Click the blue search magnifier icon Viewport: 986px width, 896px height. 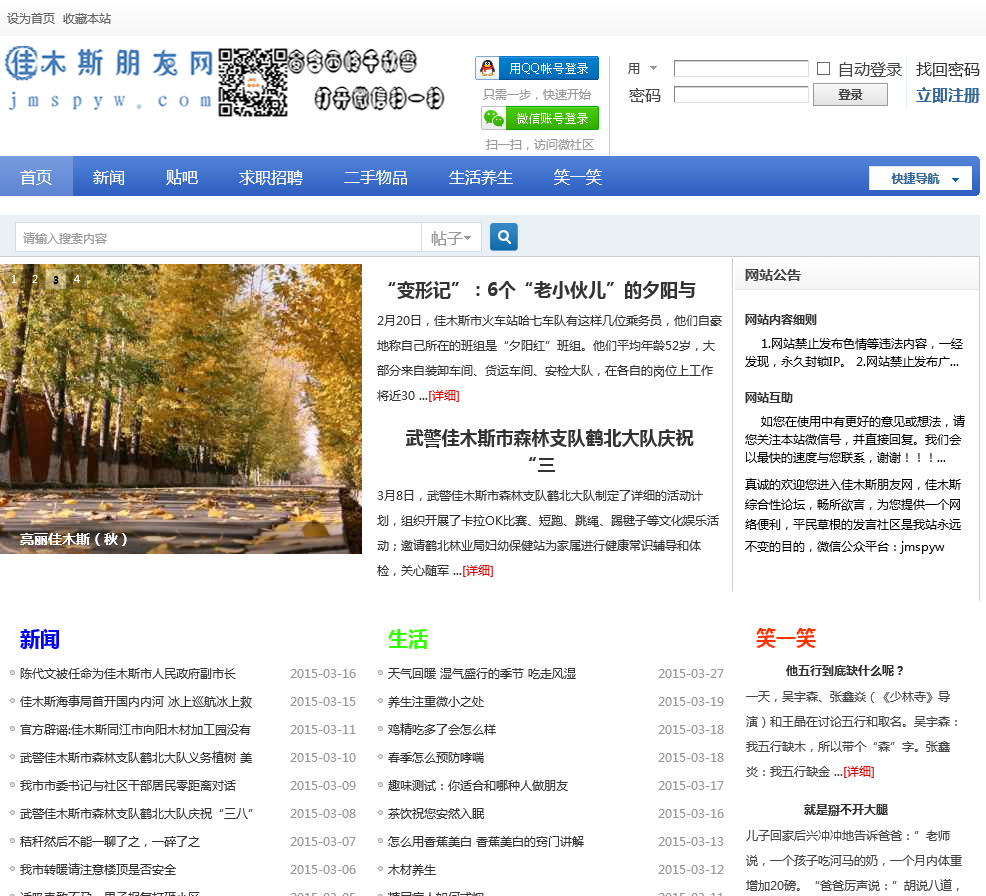click(504, 237)
